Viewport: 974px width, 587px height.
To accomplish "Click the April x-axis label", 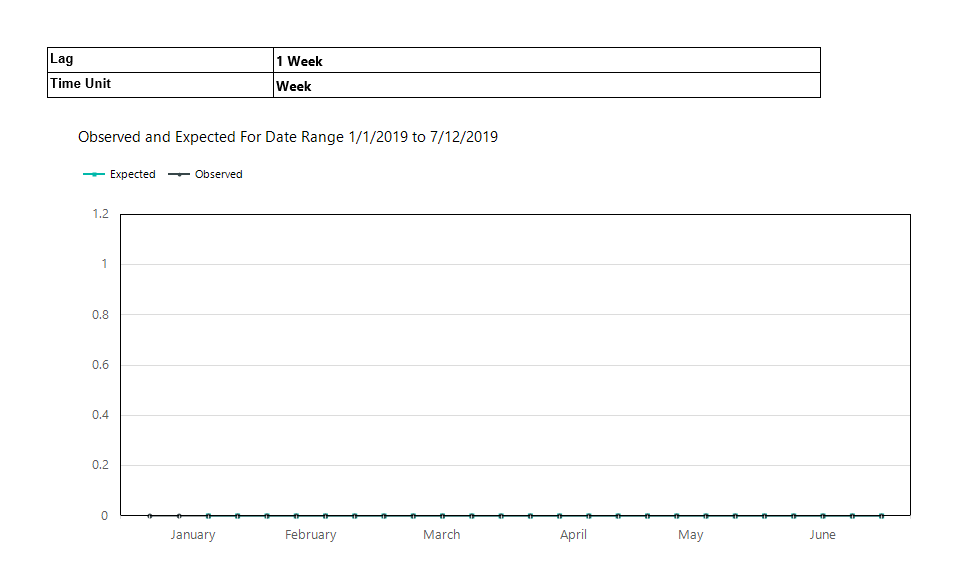I will (x=573, y=535).
